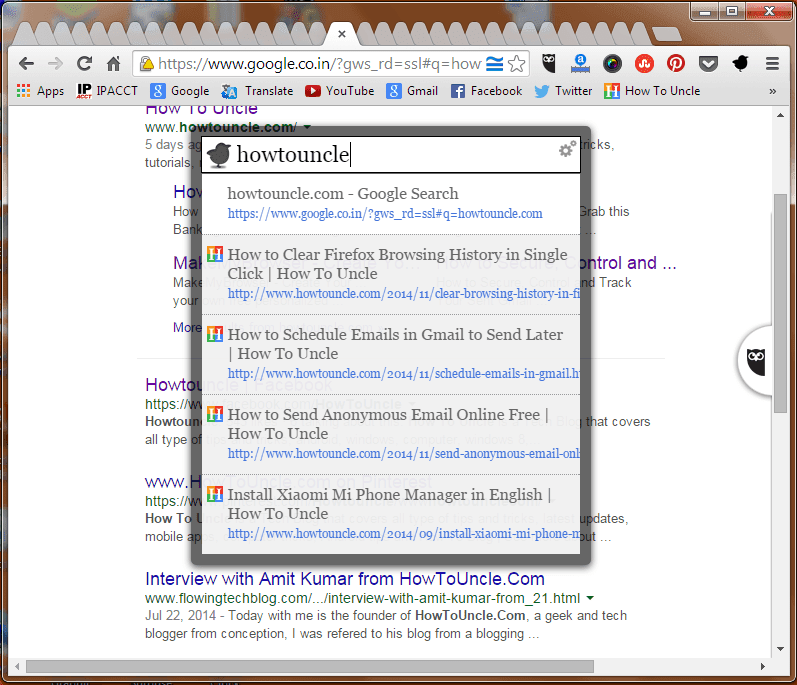Screen dimensions: 797x685
Task: Open the IPACCT bookmark
Action: [107, 91]
